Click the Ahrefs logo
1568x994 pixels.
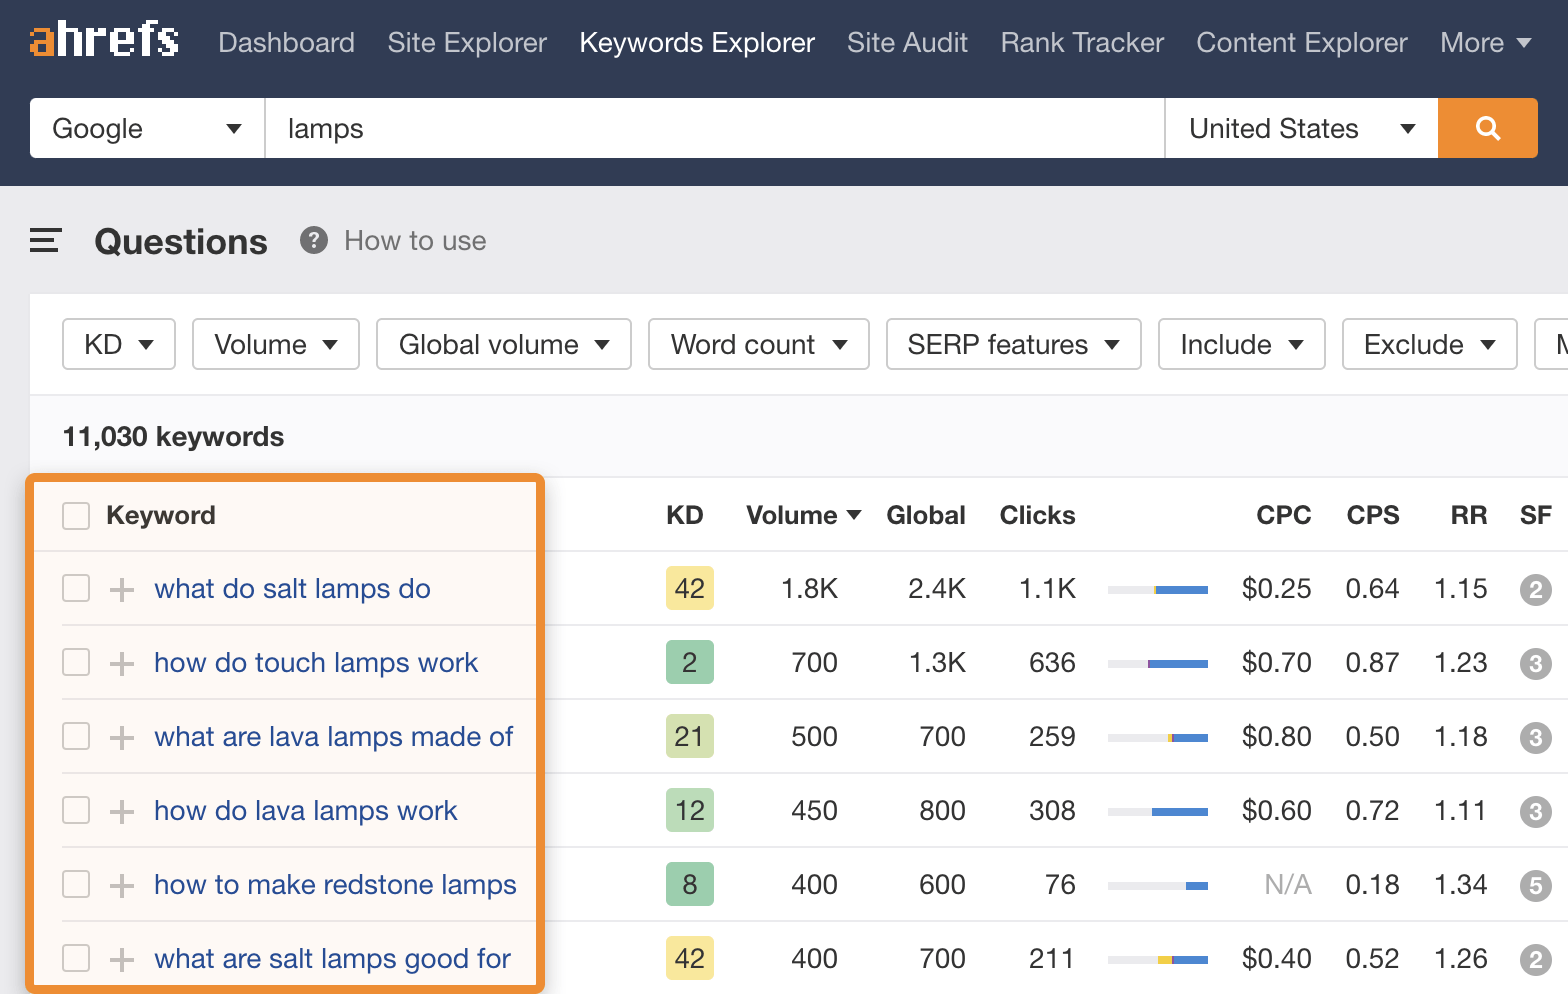pyautogui.click(x=104, y=41)
